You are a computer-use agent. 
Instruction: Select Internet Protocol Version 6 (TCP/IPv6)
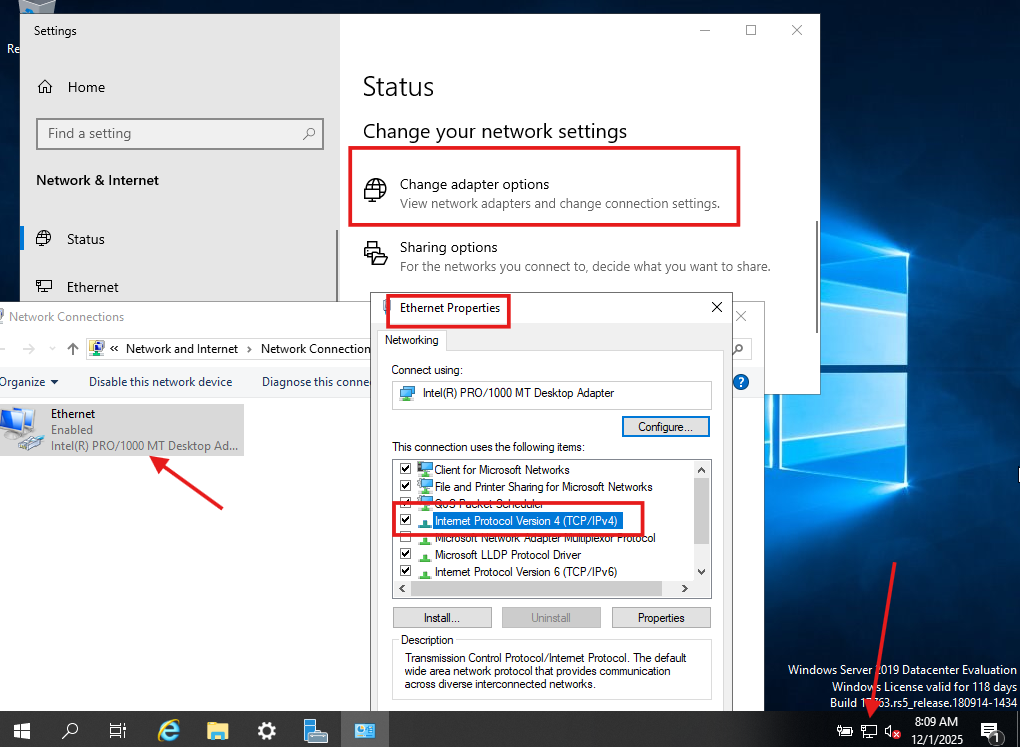pyautogui.click(x=526, y=572)
